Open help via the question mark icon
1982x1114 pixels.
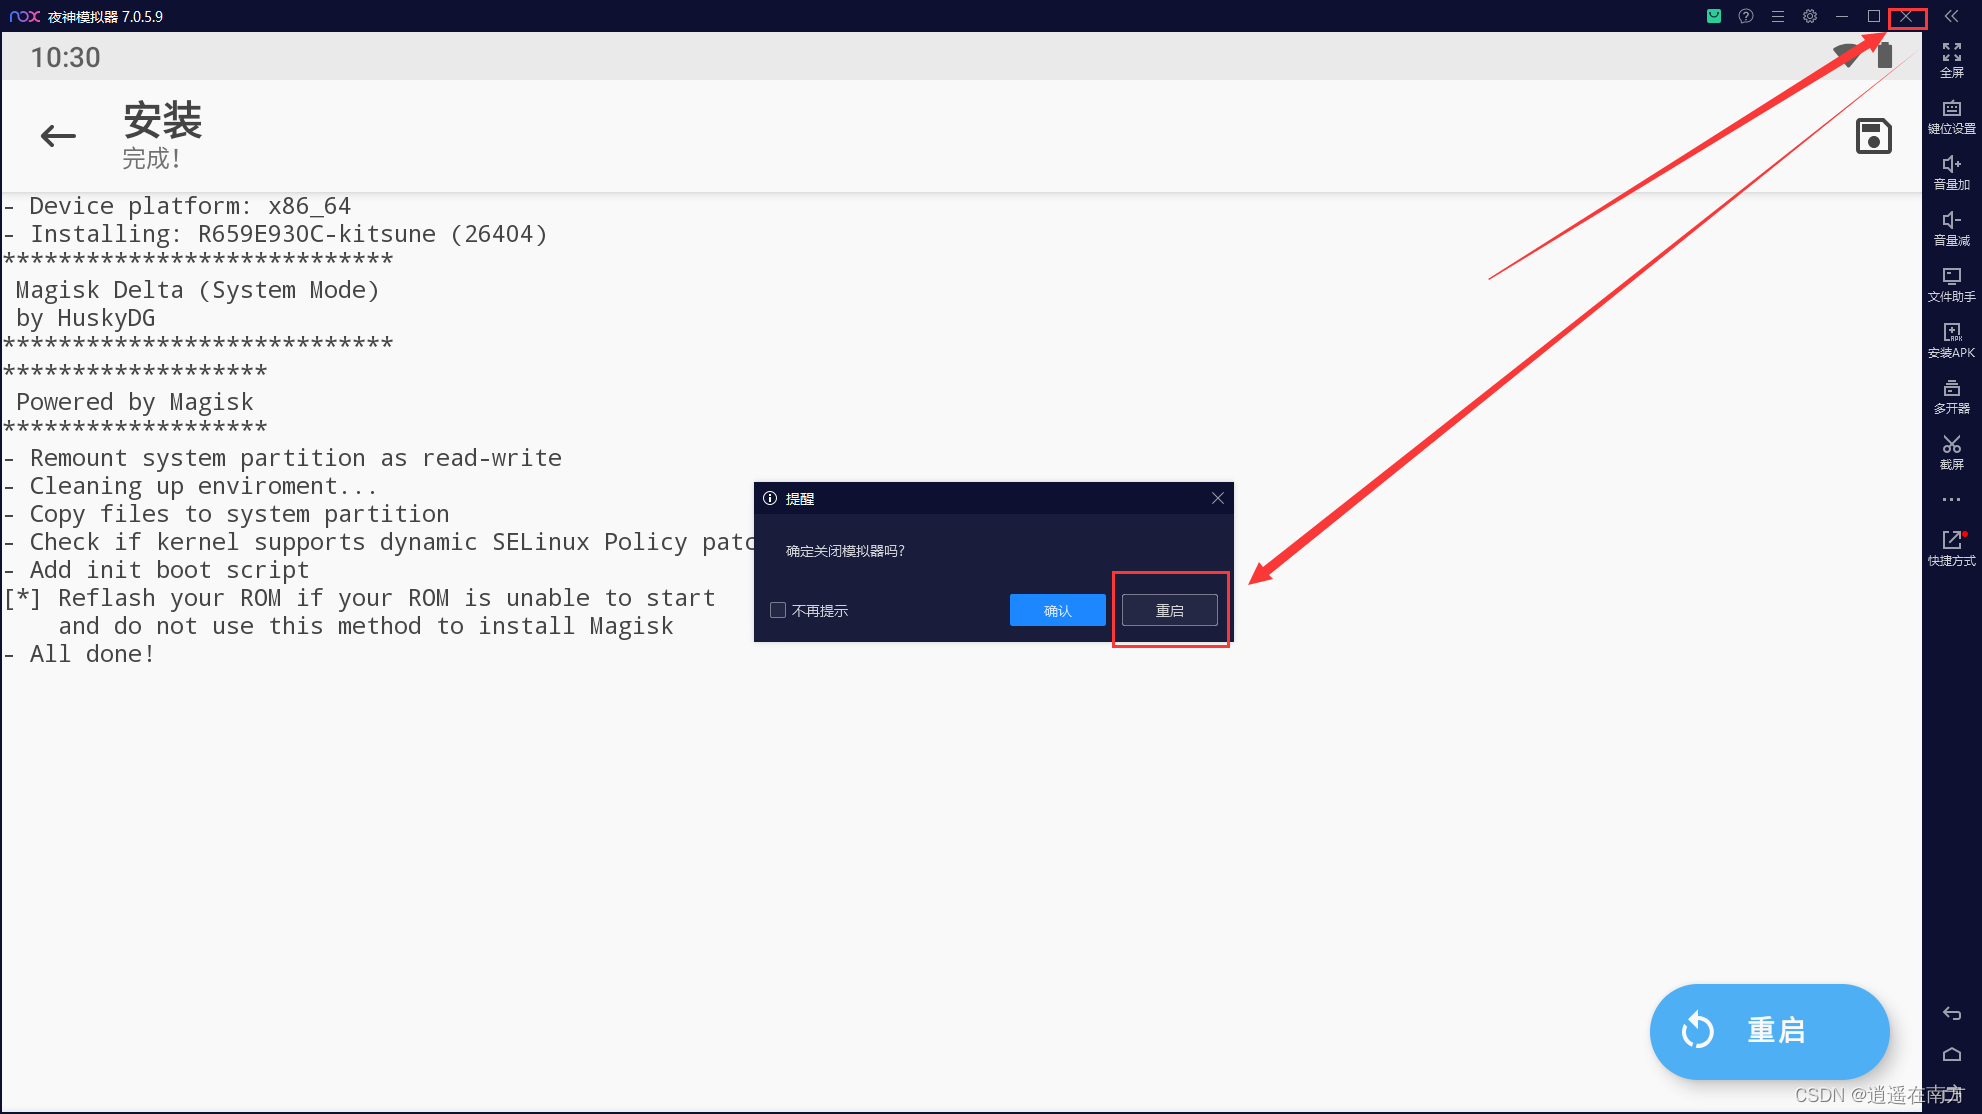(1745, 16)
